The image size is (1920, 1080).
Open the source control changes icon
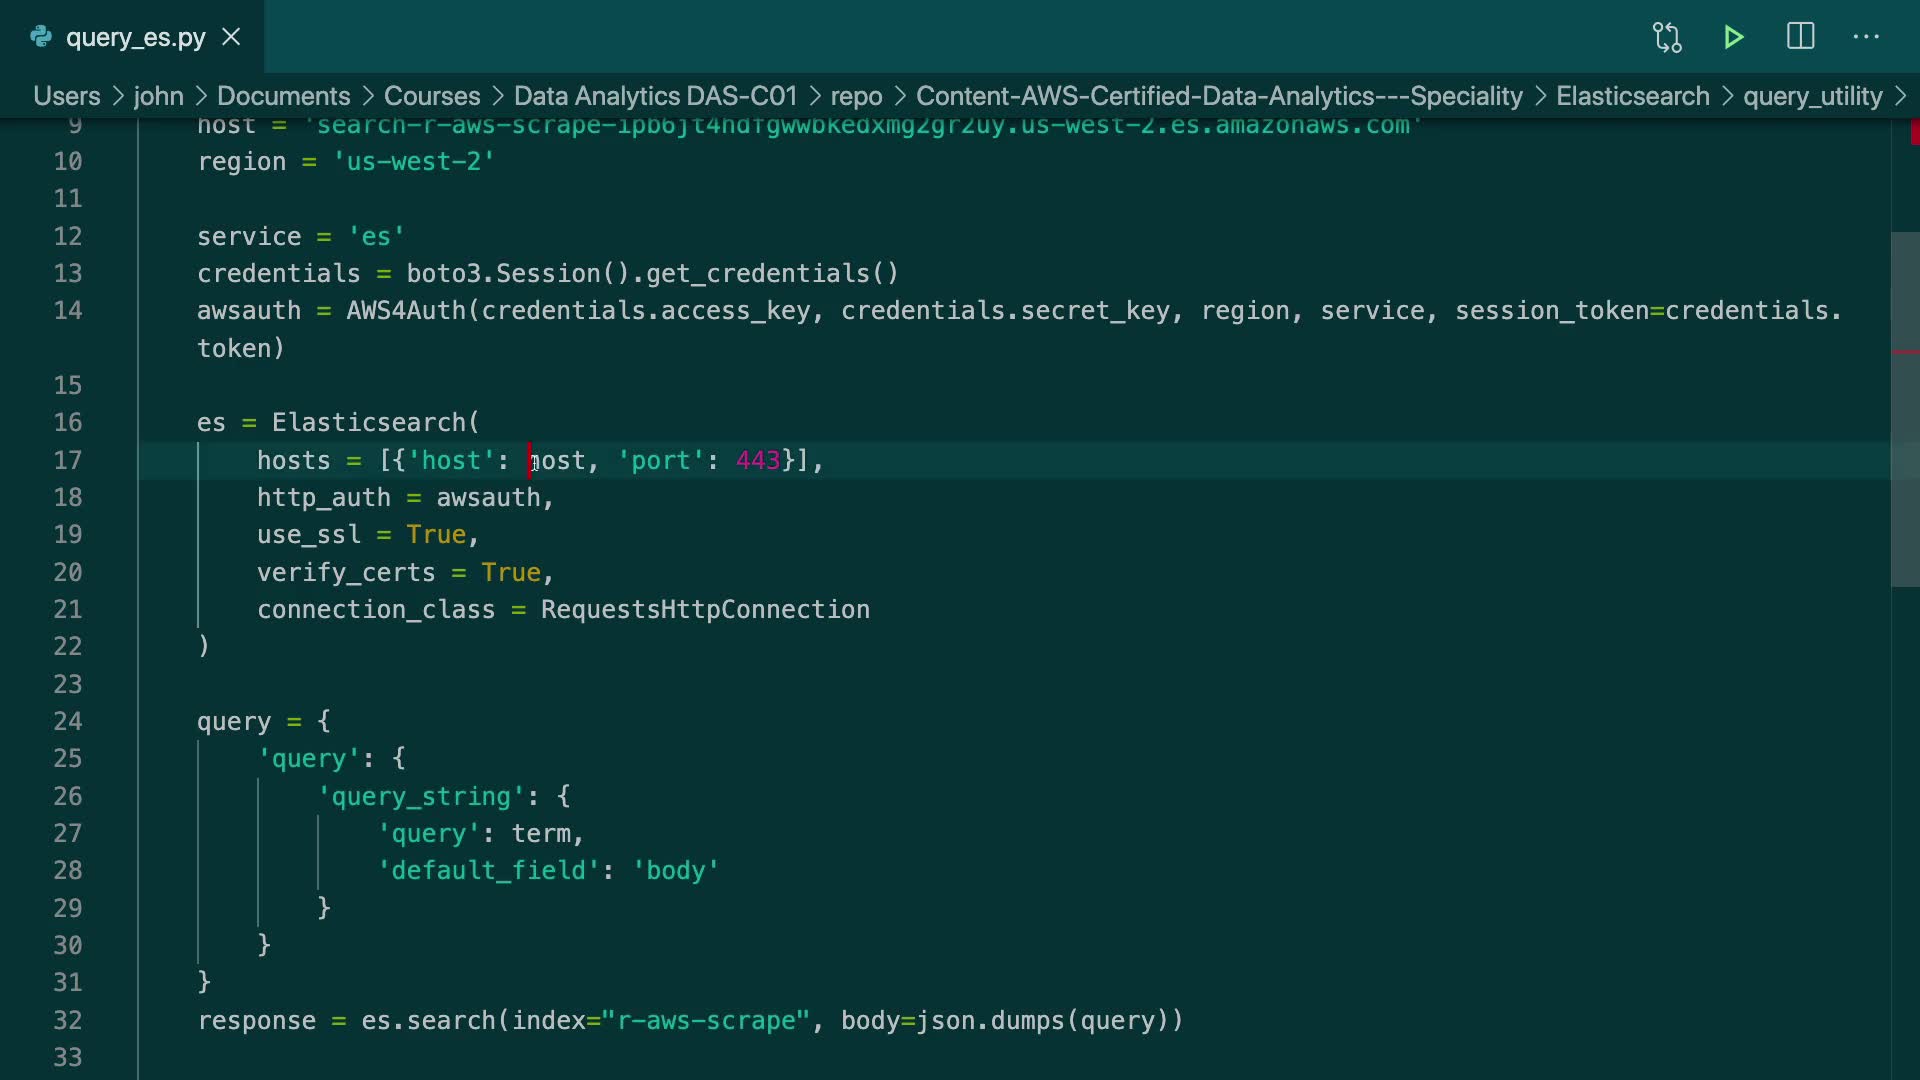pyautogui.click(x=1667, y=37)
